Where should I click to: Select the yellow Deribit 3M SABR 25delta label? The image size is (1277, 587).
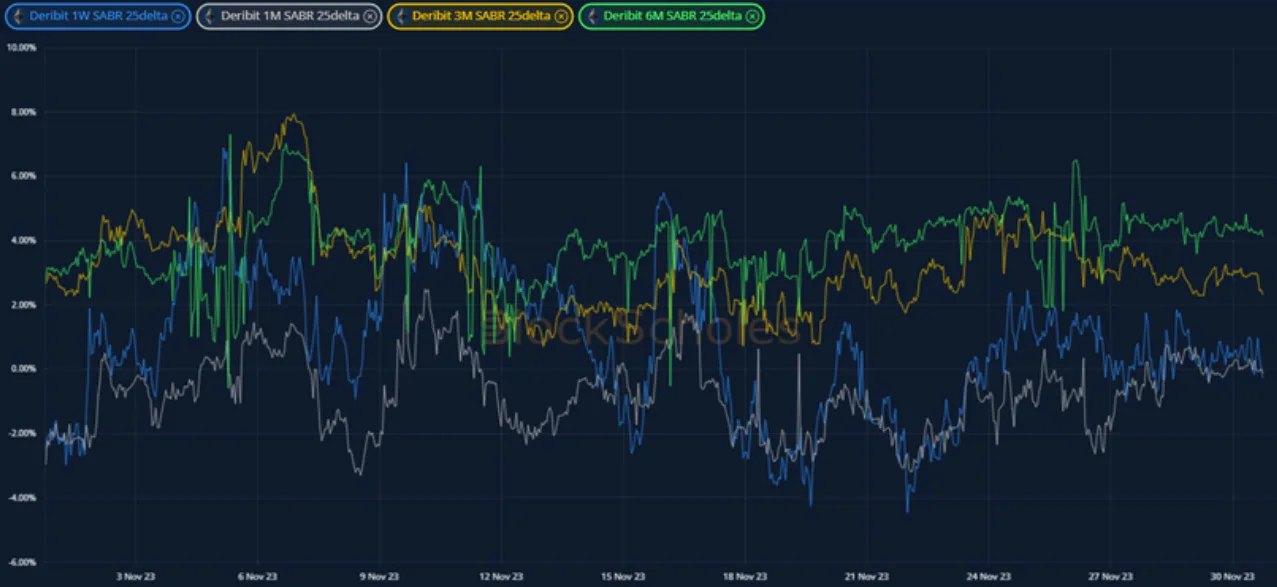click(482, 16)
